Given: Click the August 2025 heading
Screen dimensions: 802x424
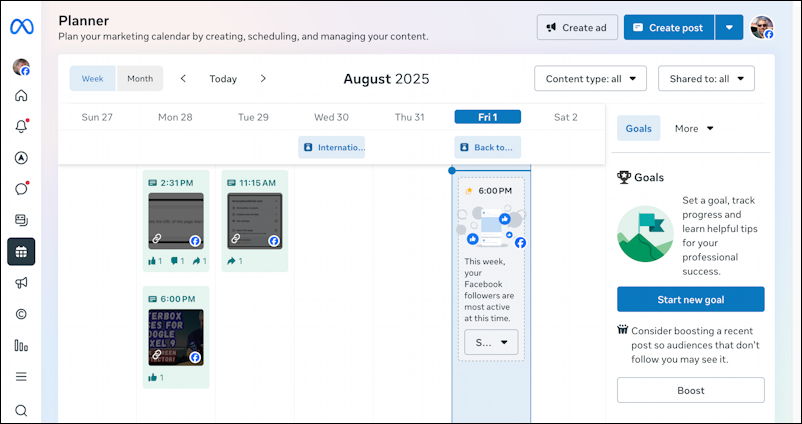Looking at the screenshot, I should (386, 79).
